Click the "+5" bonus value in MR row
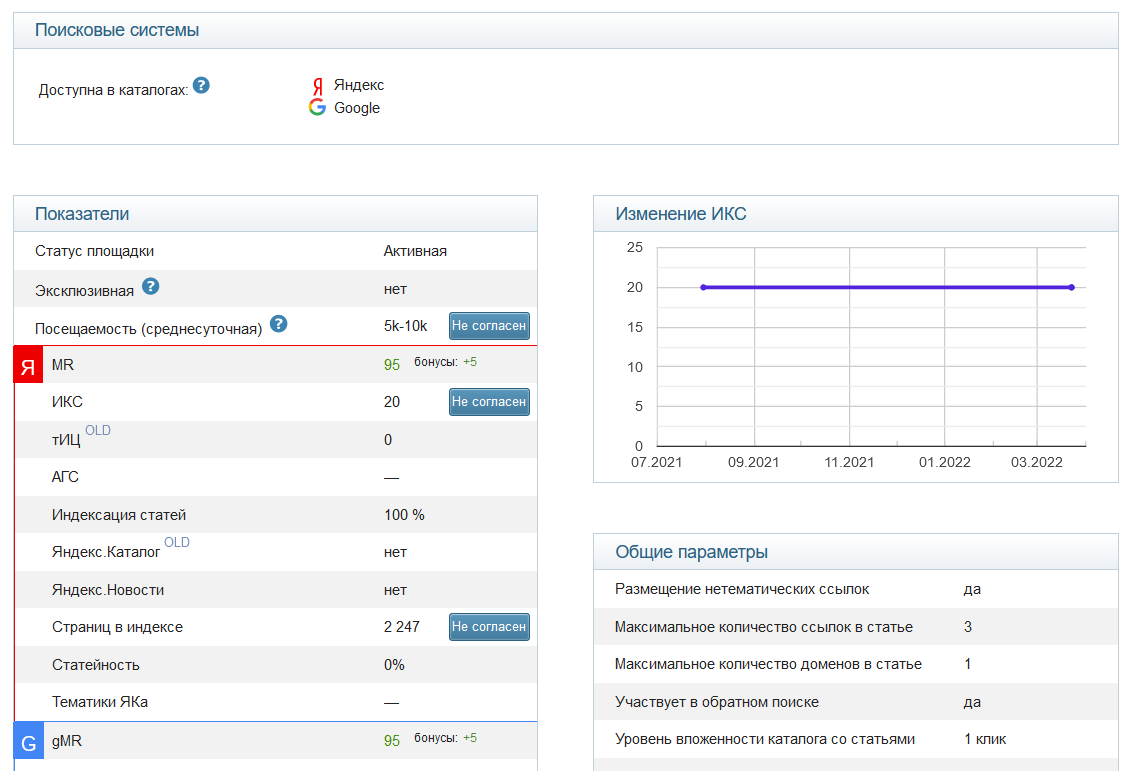The image size is (1130, 771). coord(470,362)
